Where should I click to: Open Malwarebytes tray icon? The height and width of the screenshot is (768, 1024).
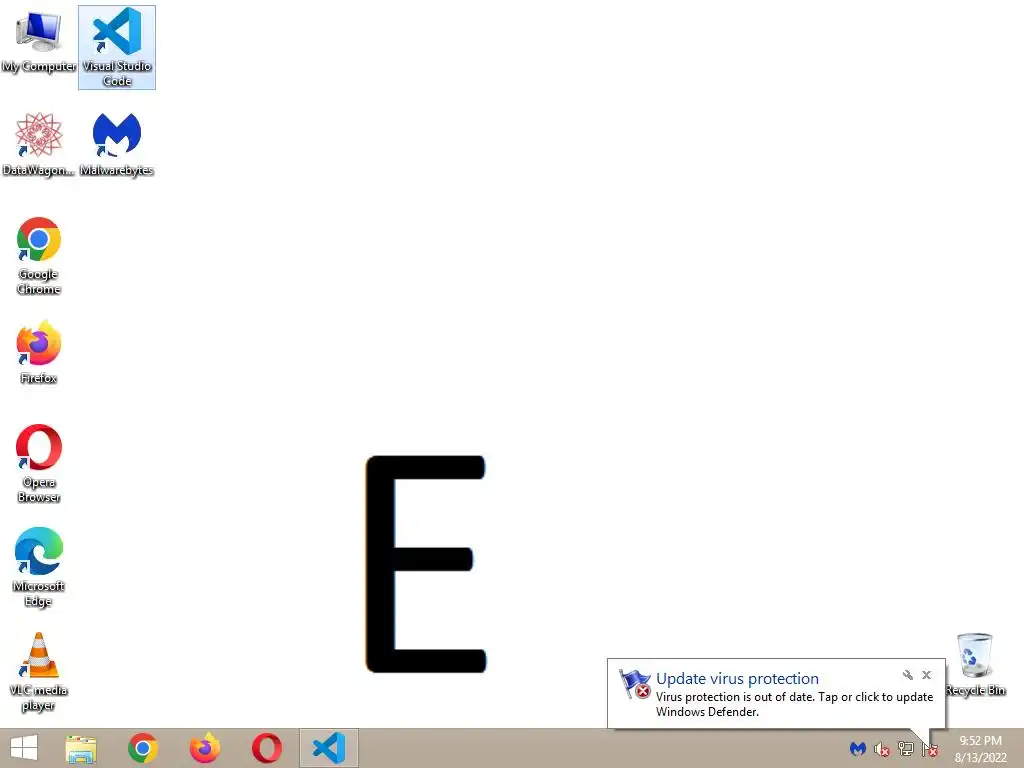click(857, 748)
